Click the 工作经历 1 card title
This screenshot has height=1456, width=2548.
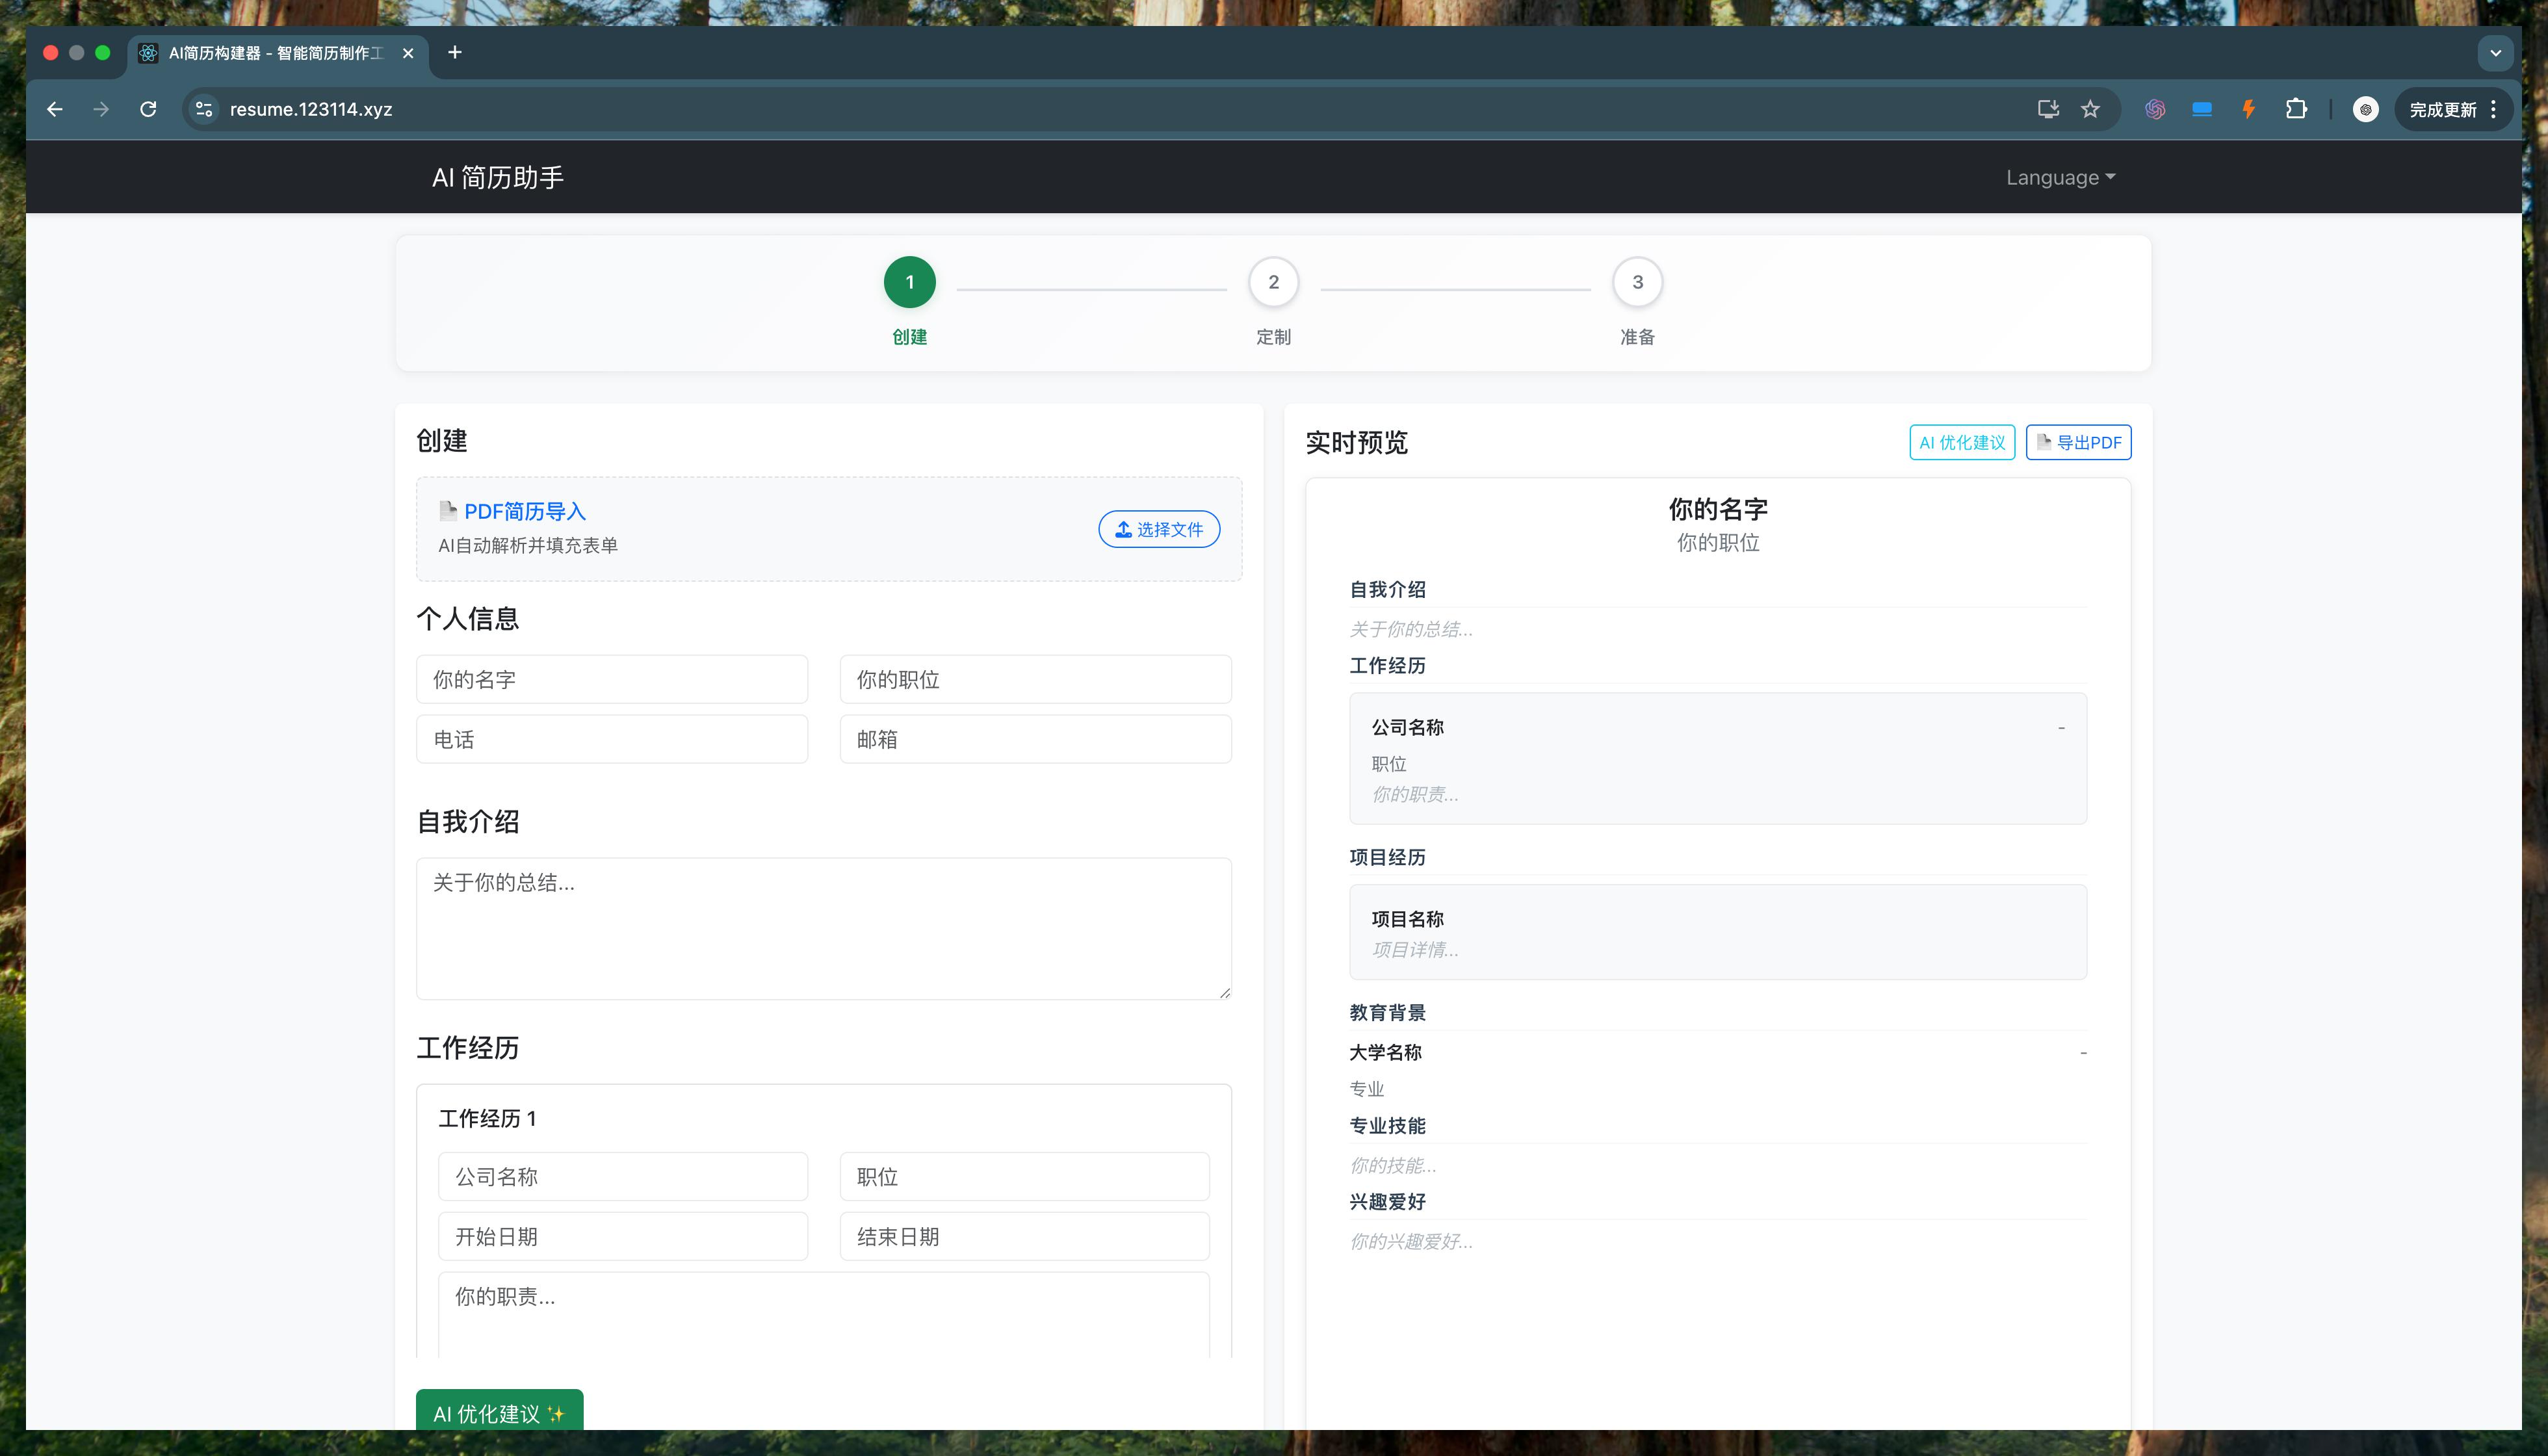click(487, 1118)
